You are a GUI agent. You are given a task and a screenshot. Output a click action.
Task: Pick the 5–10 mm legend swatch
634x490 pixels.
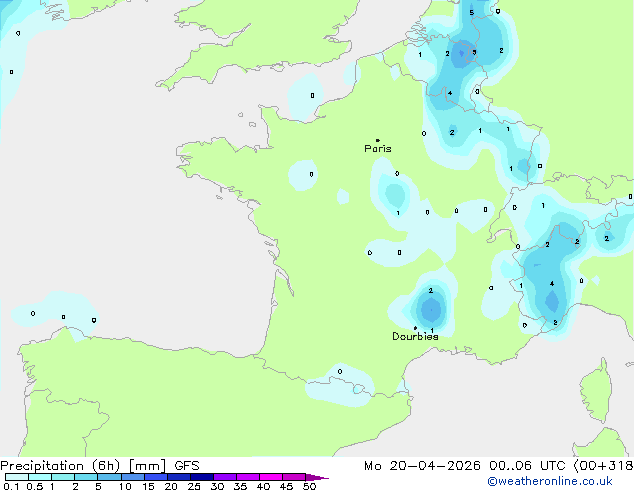click(109, 477)
